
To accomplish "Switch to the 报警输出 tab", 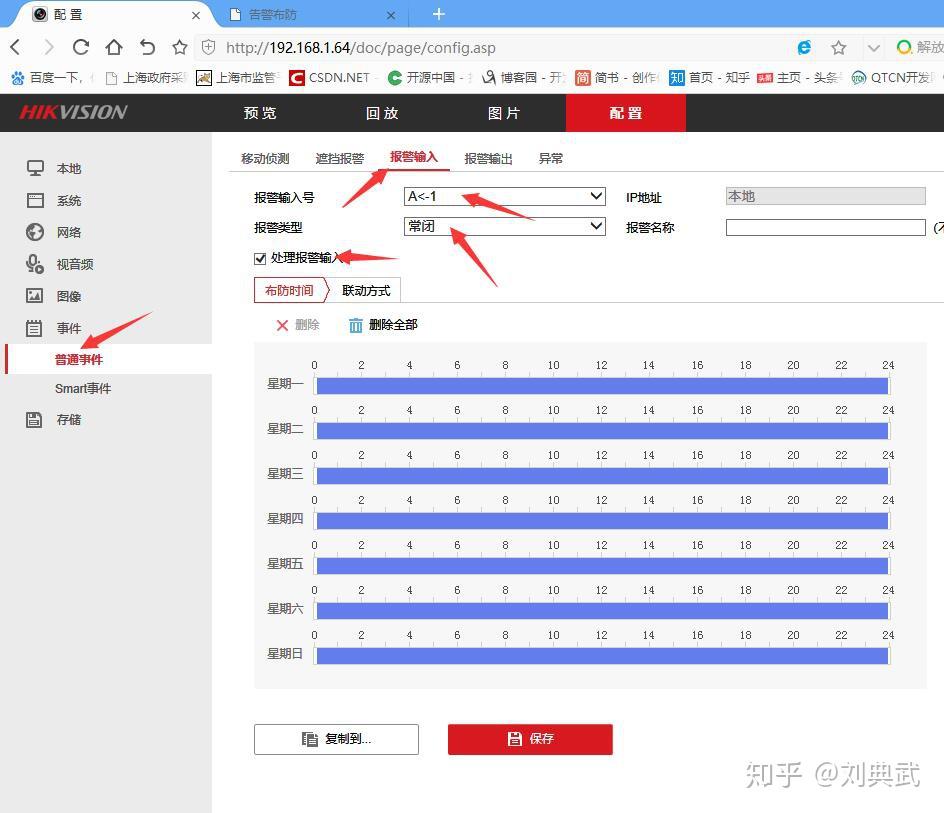I will point(488,157).
